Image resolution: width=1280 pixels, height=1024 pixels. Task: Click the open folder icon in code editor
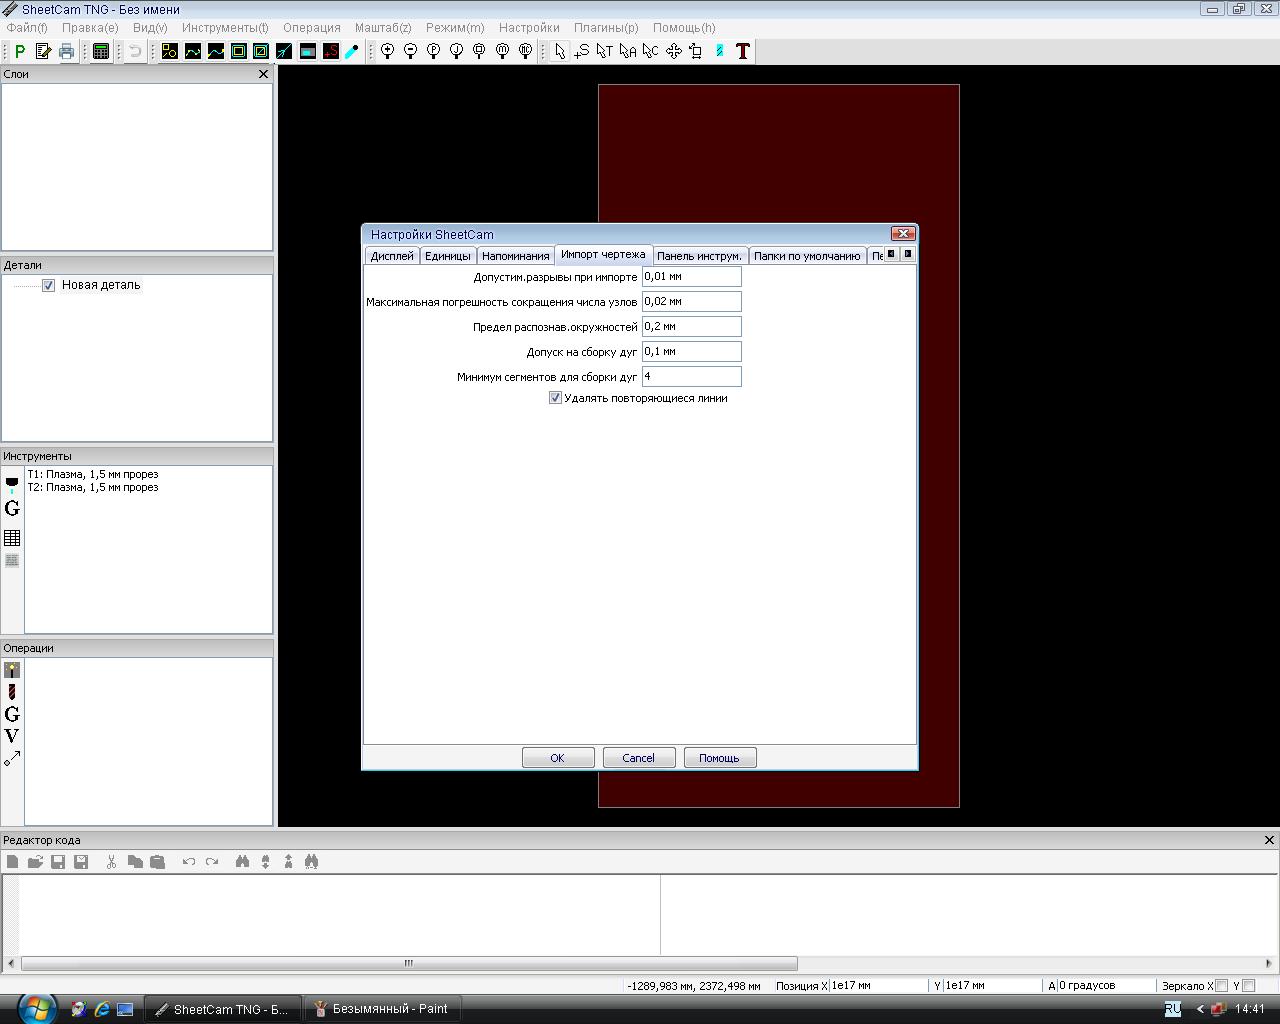(35, 861)
